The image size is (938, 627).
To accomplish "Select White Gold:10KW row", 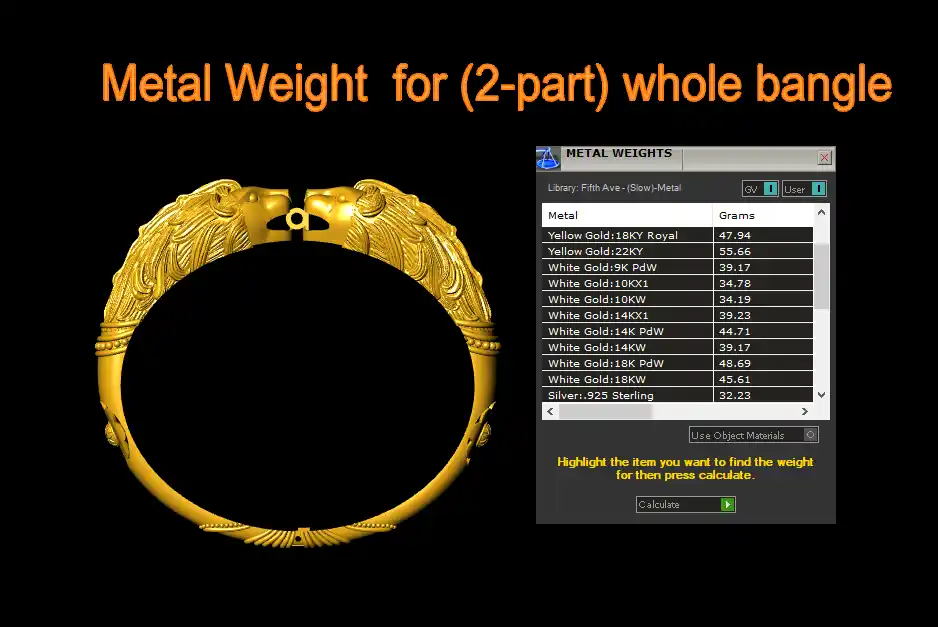I will pyautogui.click(x=677, y=299).
